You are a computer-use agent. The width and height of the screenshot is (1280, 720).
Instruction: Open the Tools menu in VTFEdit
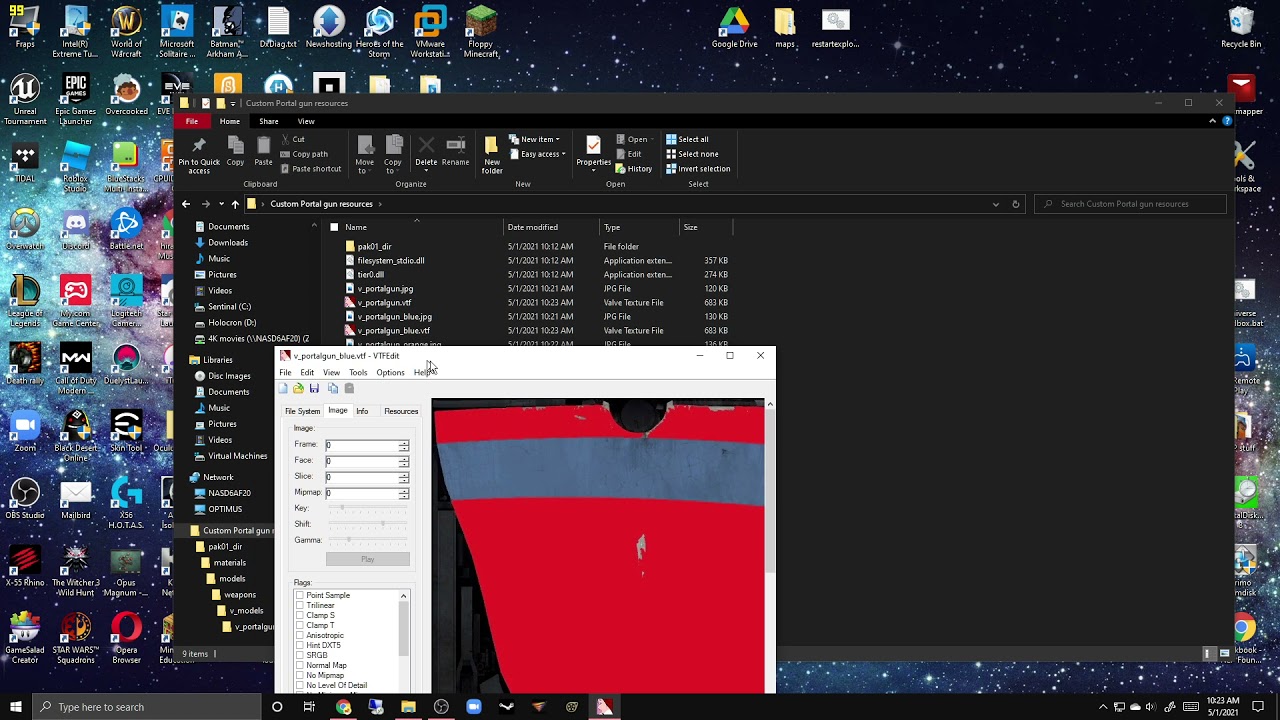pyautogui.click(x=358, y=372)
